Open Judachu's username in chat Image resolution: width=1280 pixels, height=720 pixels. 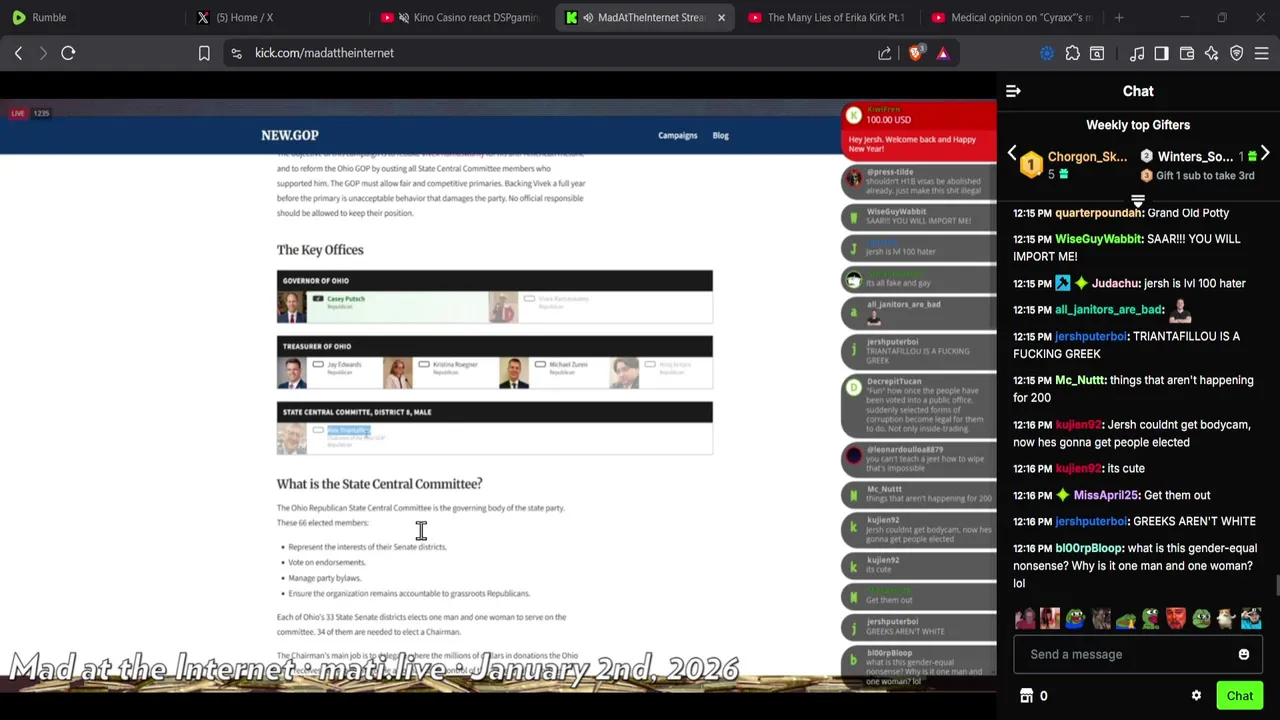[x=1115, y=283]
